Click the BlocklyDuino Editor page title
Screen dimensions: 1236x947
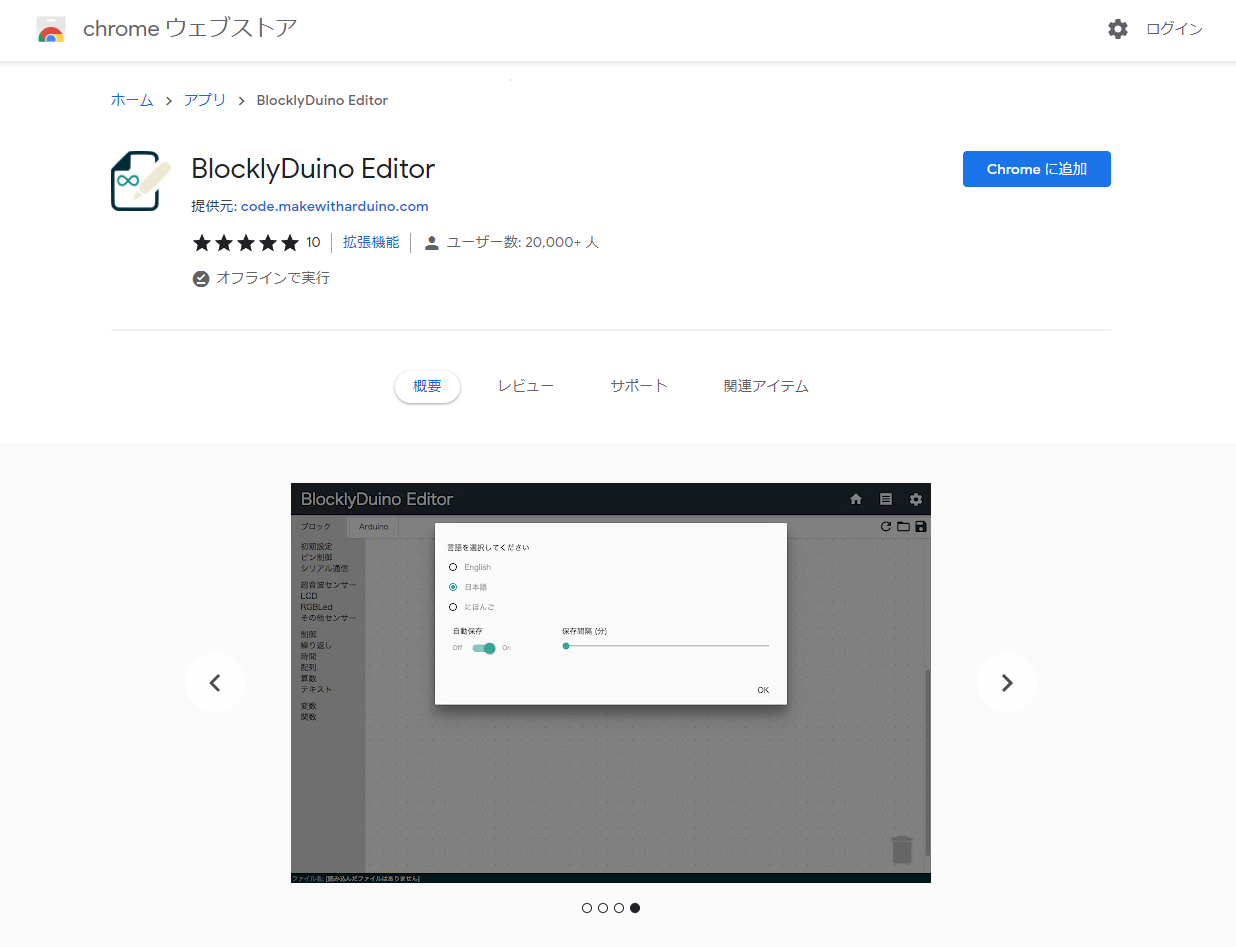313,169
